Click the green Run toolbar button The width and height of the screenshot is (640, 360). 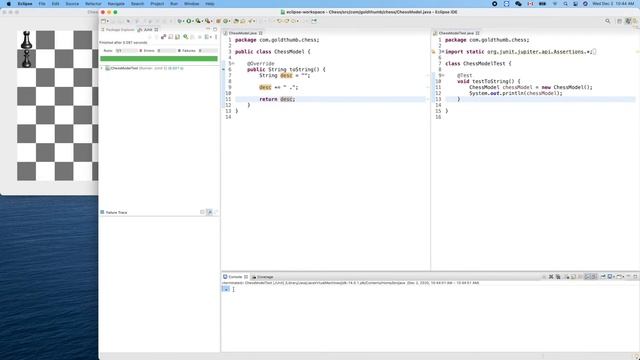click(189, 21)
